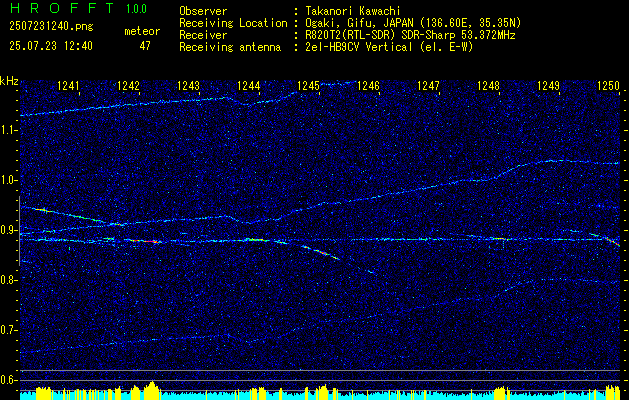Click the 1247 time marker
This screenshot has width=629, height=400.
pos(428,85)
